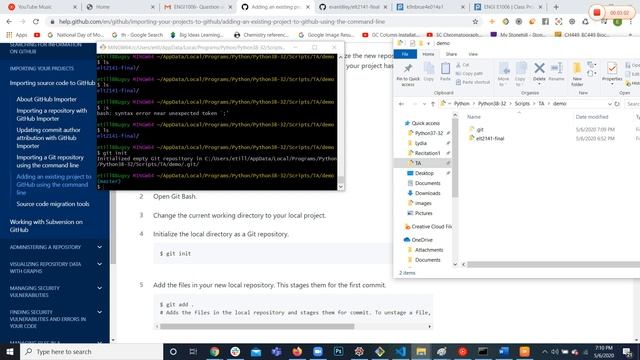Select TA in Quick access pane
The image size is (640, 360).
point(418,163)
